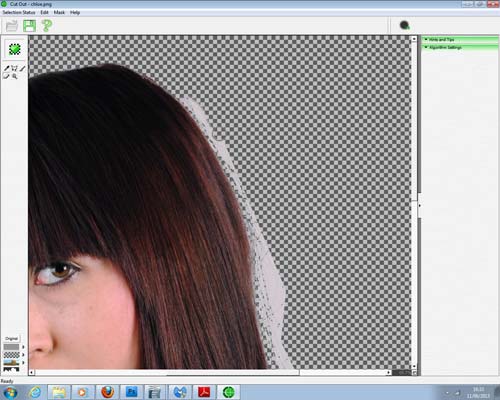
Task: Open the arrow beside the grey background swatch
Action: coord(23,347)
